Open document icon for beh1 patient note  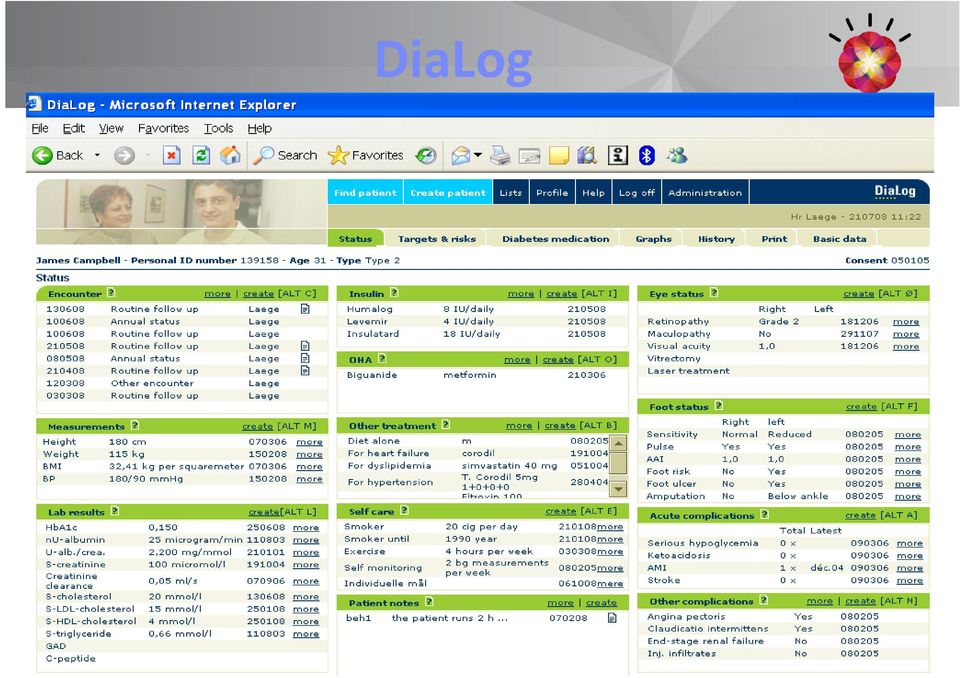tap(612, 618)
